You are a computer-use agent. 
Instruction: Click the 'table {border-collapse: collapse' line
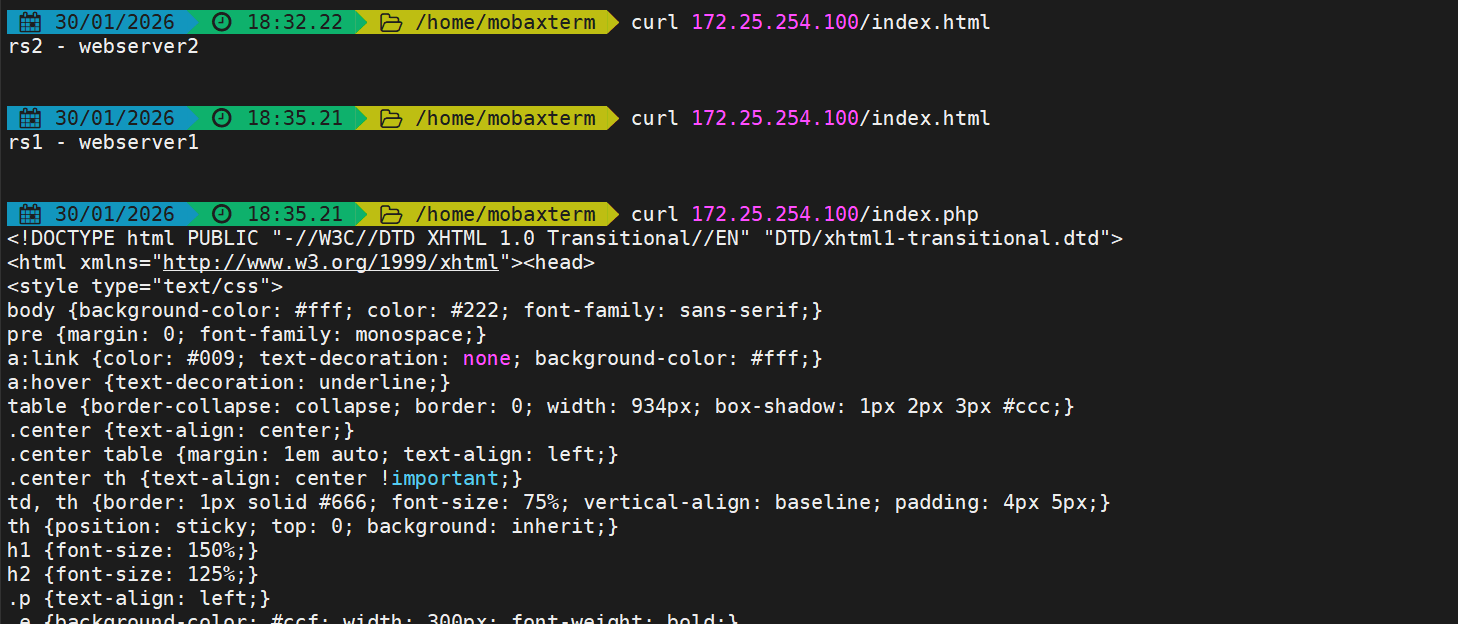tap(541, 406)
